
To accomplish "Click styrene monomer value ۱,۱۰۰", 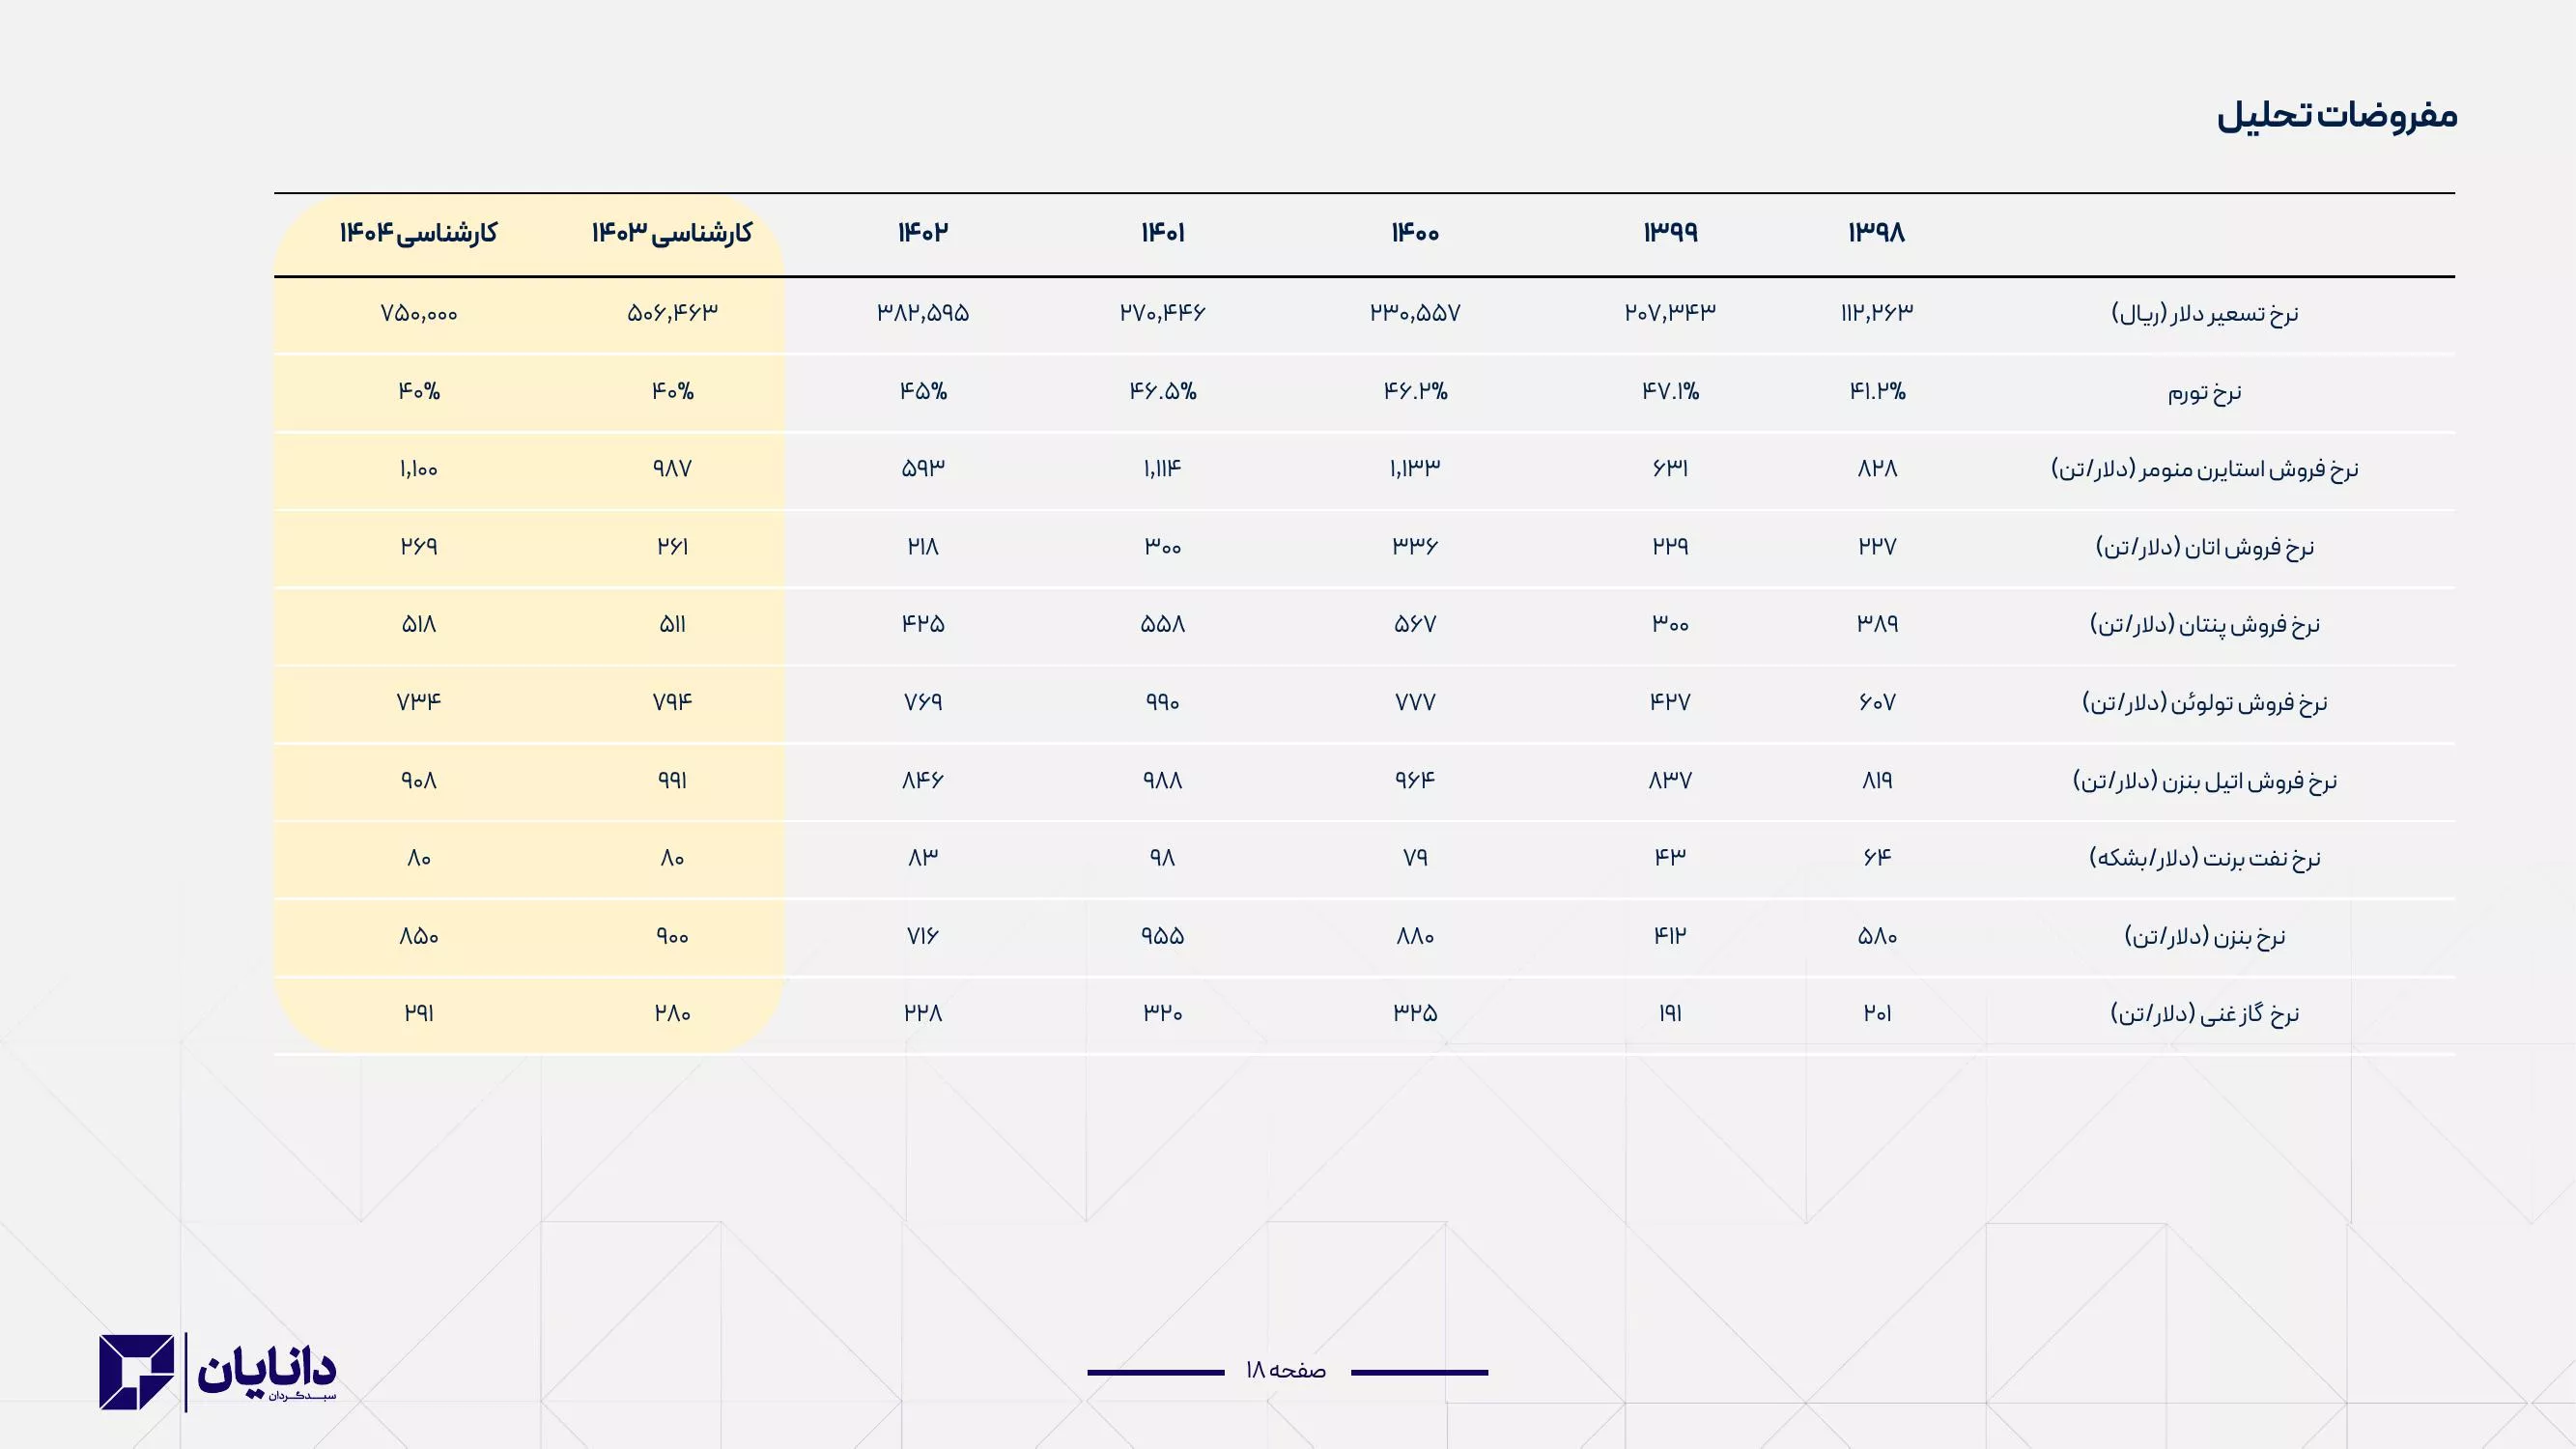I will click(x=418, y=468).
